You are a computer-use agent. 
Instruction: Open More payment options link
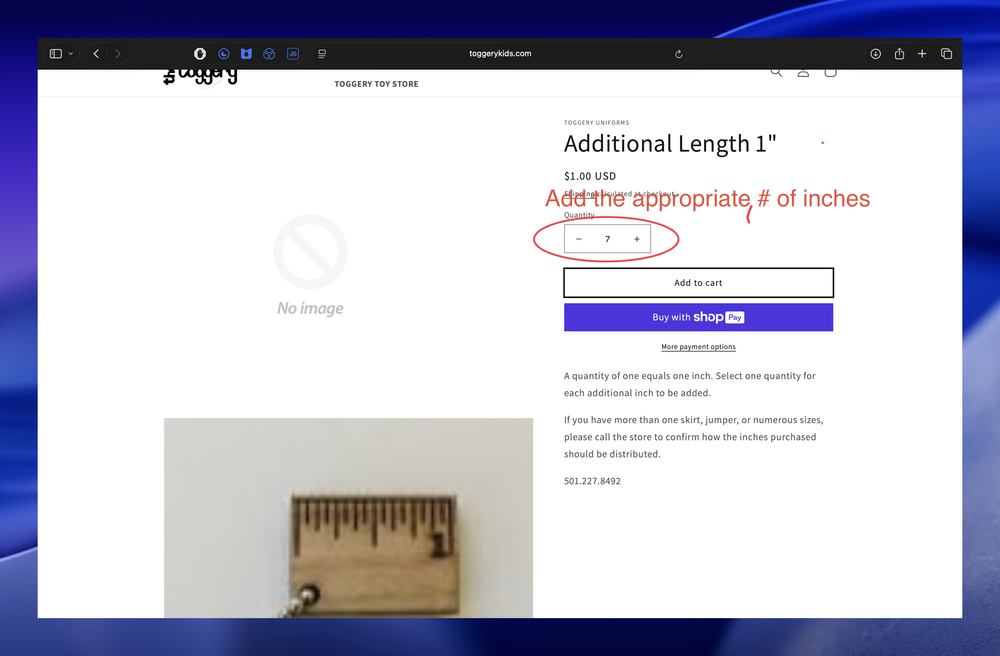(x=698, y=347)
